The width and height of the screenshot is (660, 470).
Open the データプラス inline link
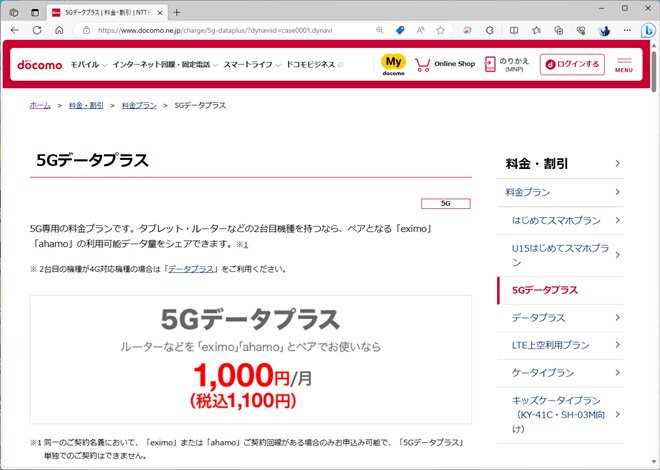point(192,269)
